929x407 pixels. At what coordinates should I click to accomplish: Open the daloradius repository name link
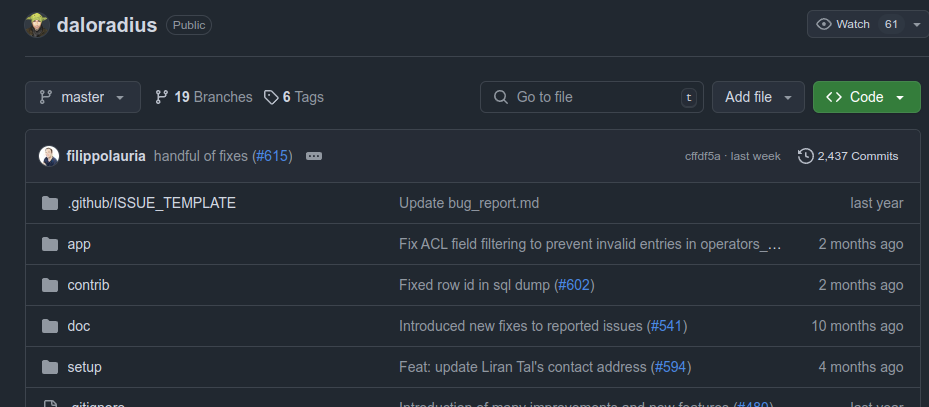coord(107,25)
